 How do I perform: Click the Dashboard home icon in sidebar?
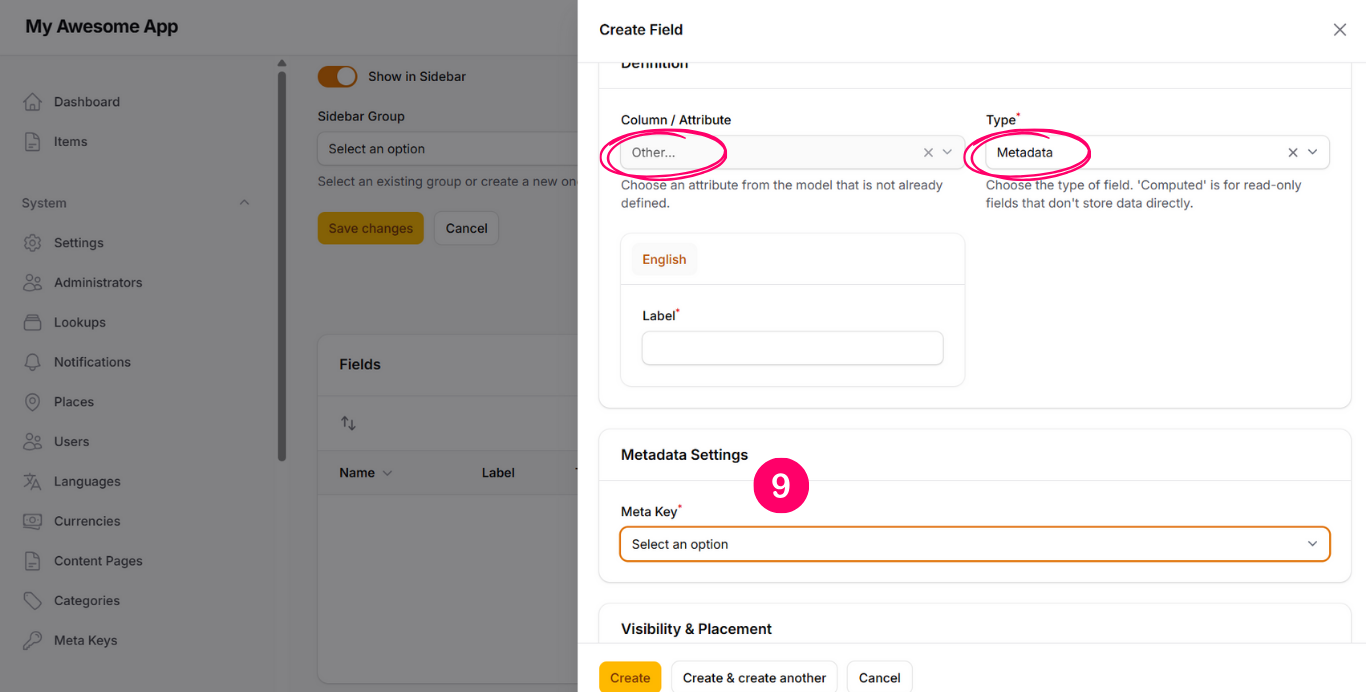[x=33, y=102]
